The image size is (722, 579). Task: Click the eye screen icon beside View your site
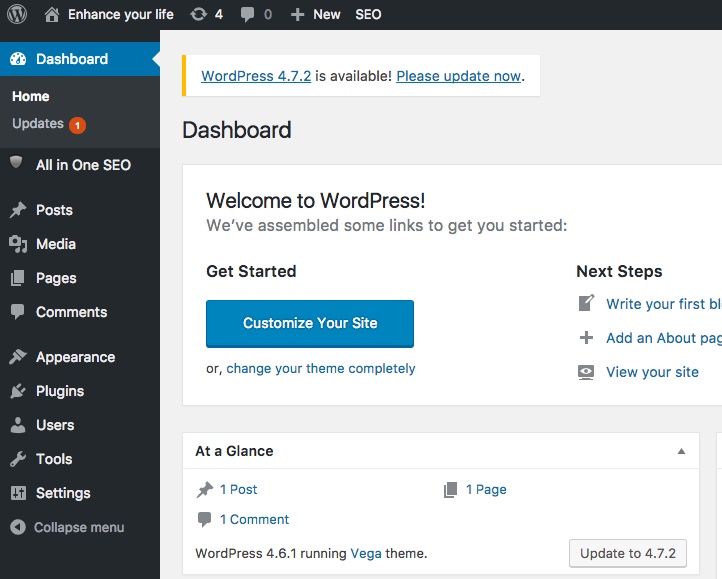pyautogui.click(x=586, y=372)
